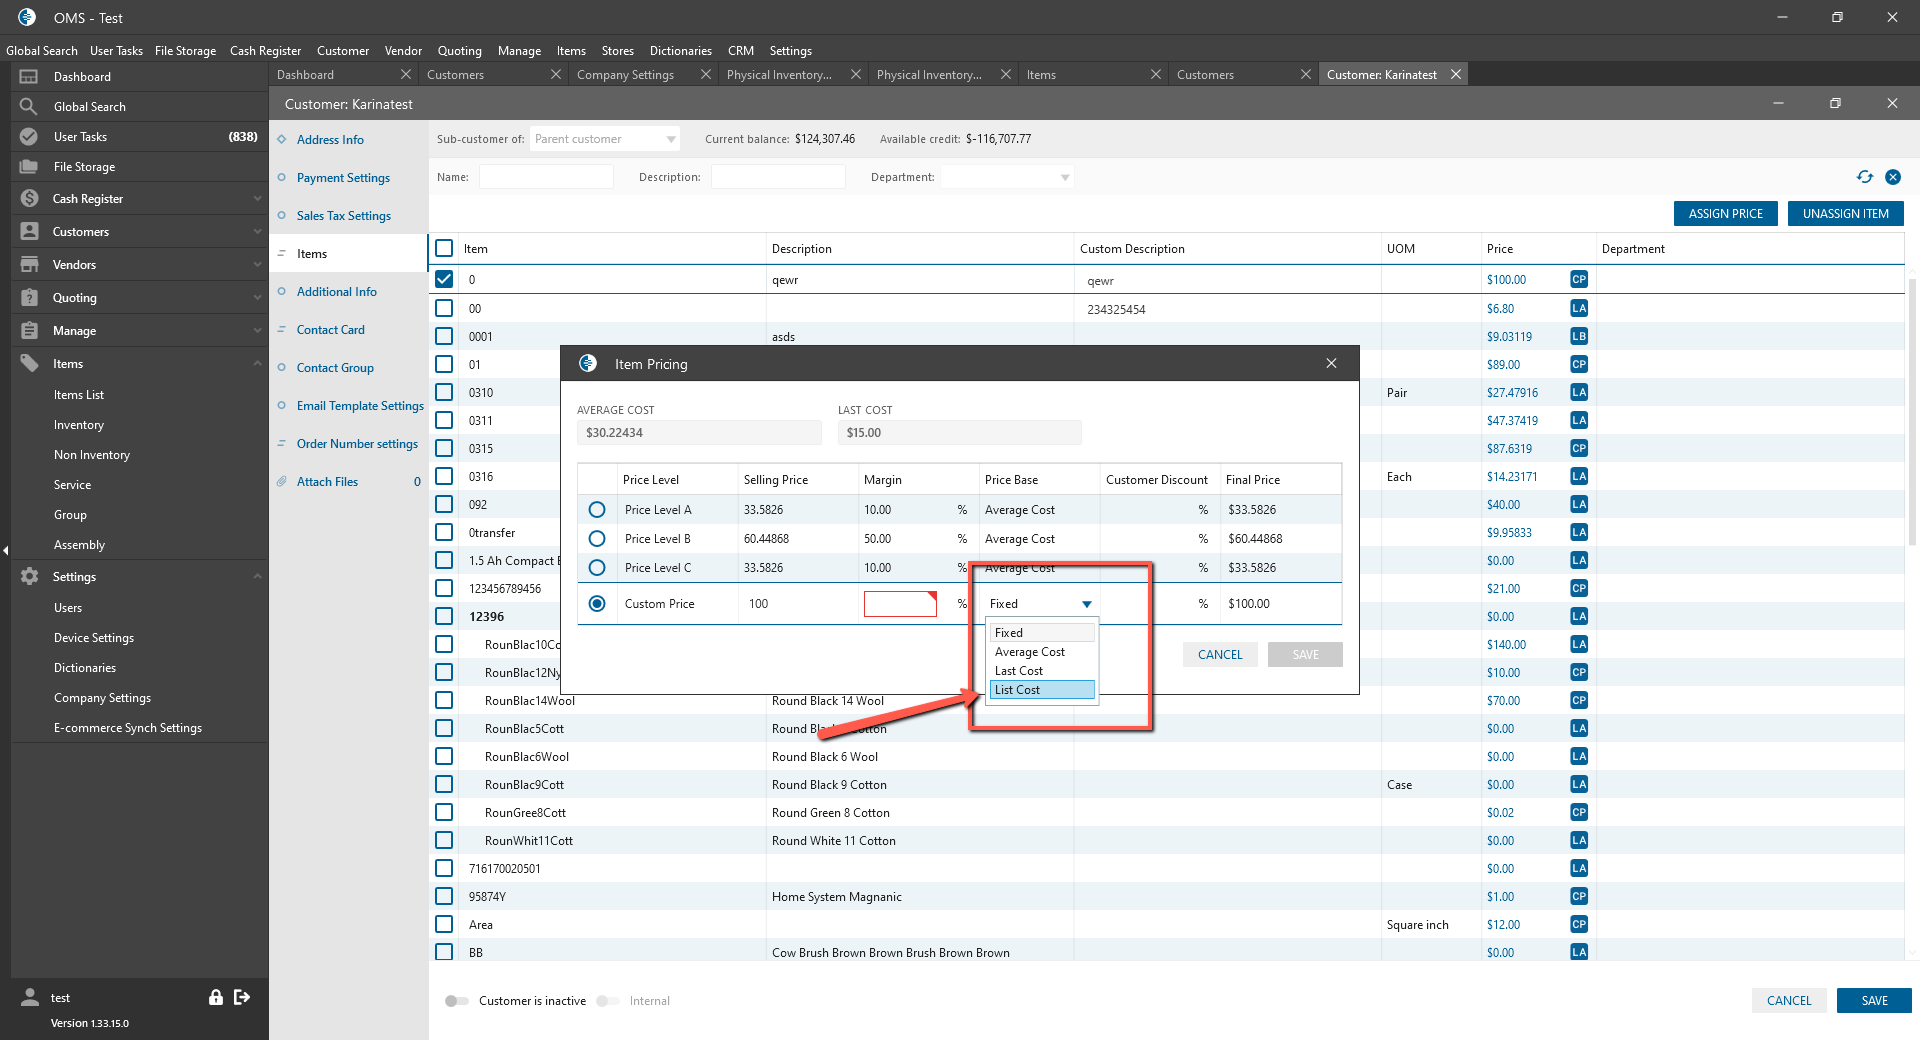Click the logout icon in the bottom sidebar
The width and height of the screenshot is (1920, 1040).
[242, 997]
